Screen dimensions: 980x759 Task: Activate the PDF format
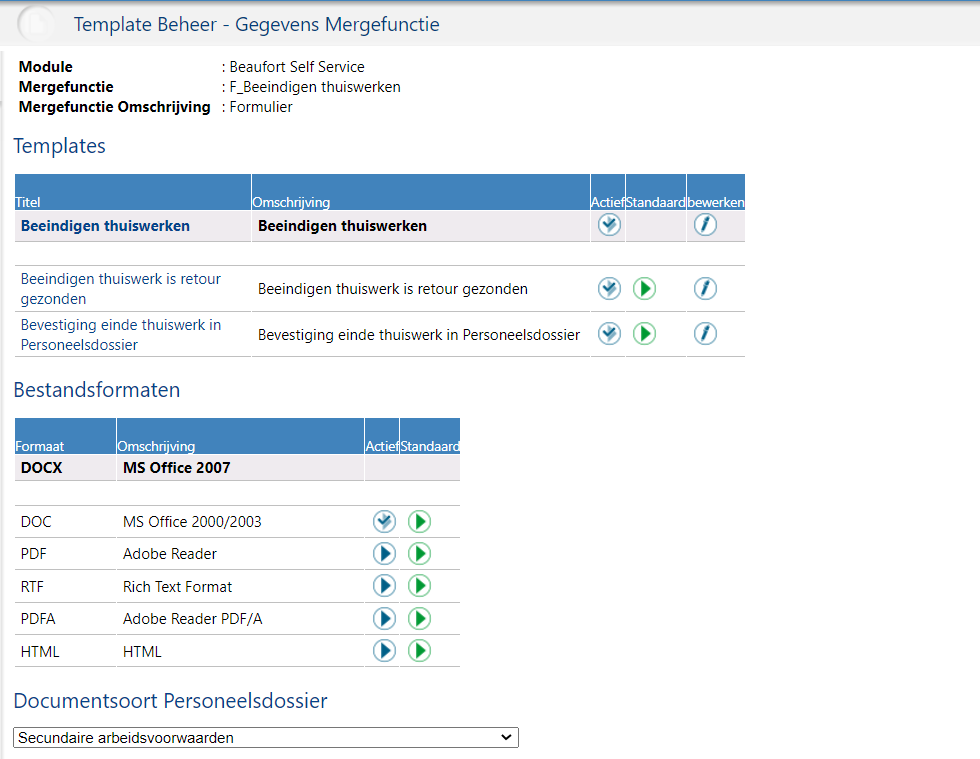tap(384, 554)
